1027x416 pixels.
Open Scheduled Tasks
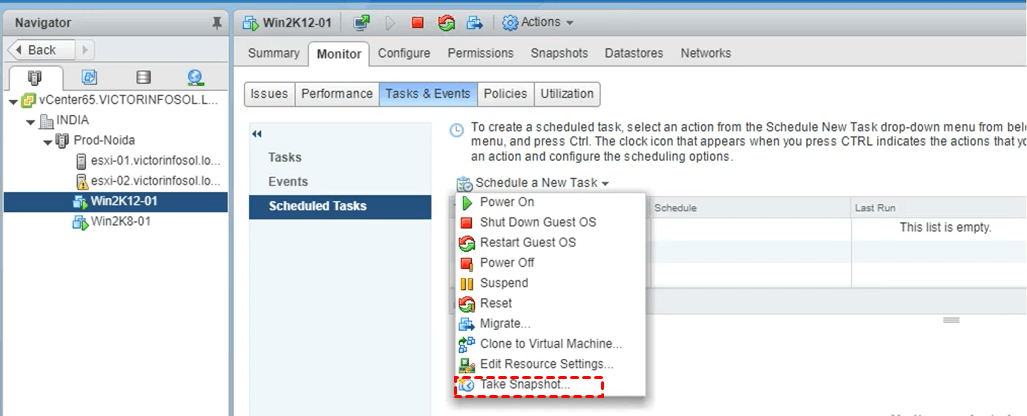pyautogui.click(x=340, y=206)
